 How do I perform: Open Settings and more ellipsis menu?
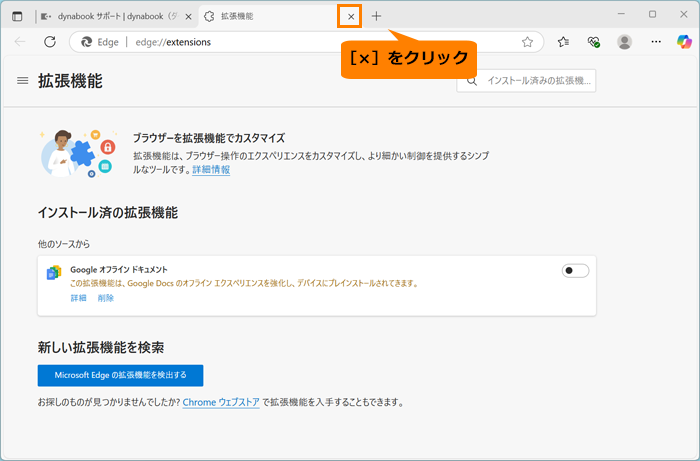[656, 42]
